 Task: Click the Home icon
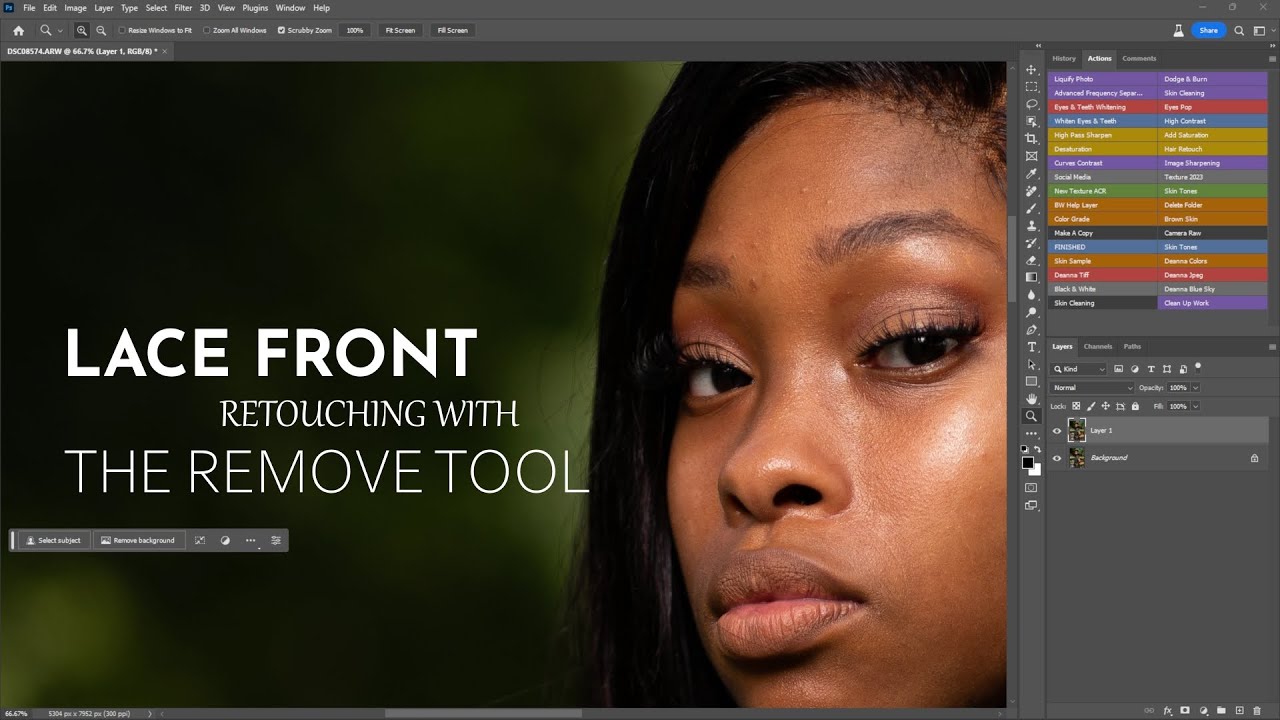pyautogui.click(x=18, y=30)
